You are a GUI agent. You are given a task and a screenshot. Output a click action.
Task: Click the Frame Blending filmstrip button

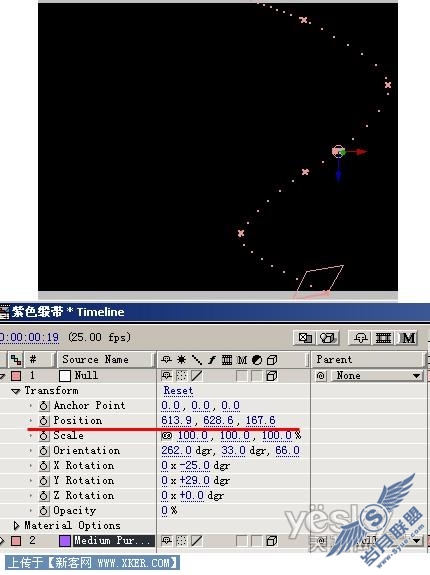383,338
